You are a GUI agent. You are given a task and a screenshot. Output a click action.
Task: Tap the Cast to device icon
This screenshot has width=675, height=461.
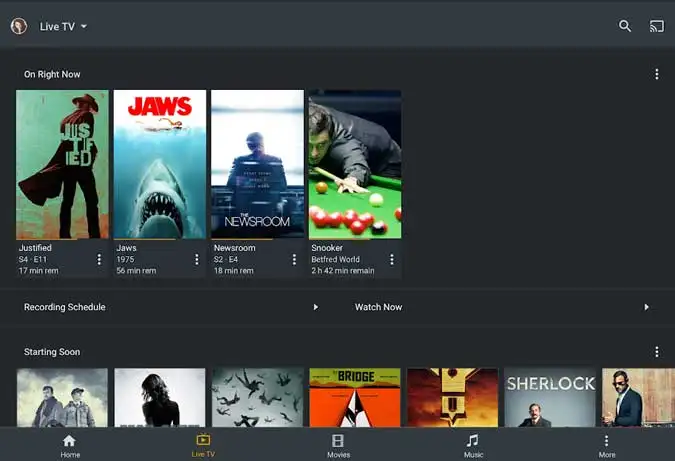tap(656, 26)
